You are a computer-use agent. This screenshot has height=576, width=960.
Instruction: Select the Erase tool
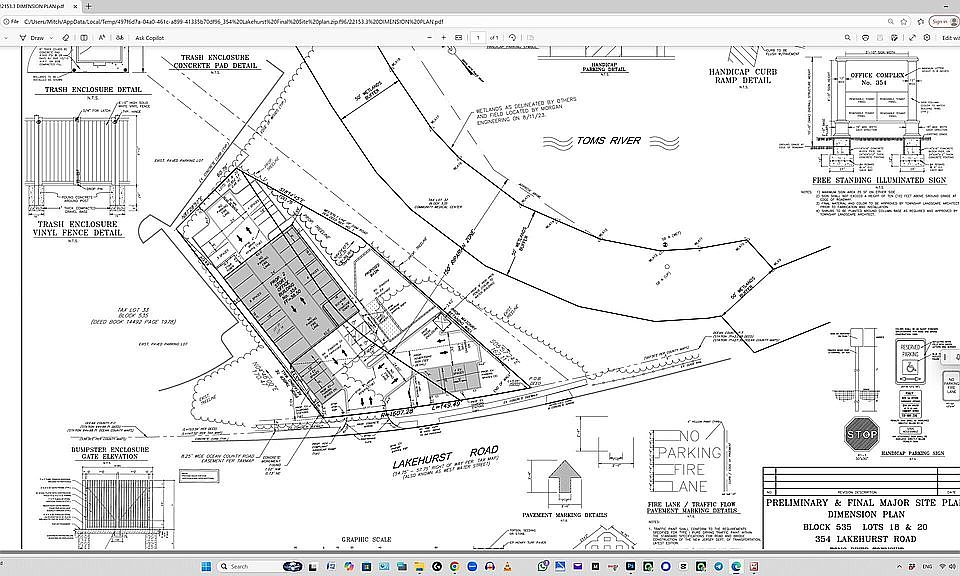pos(66,37)
